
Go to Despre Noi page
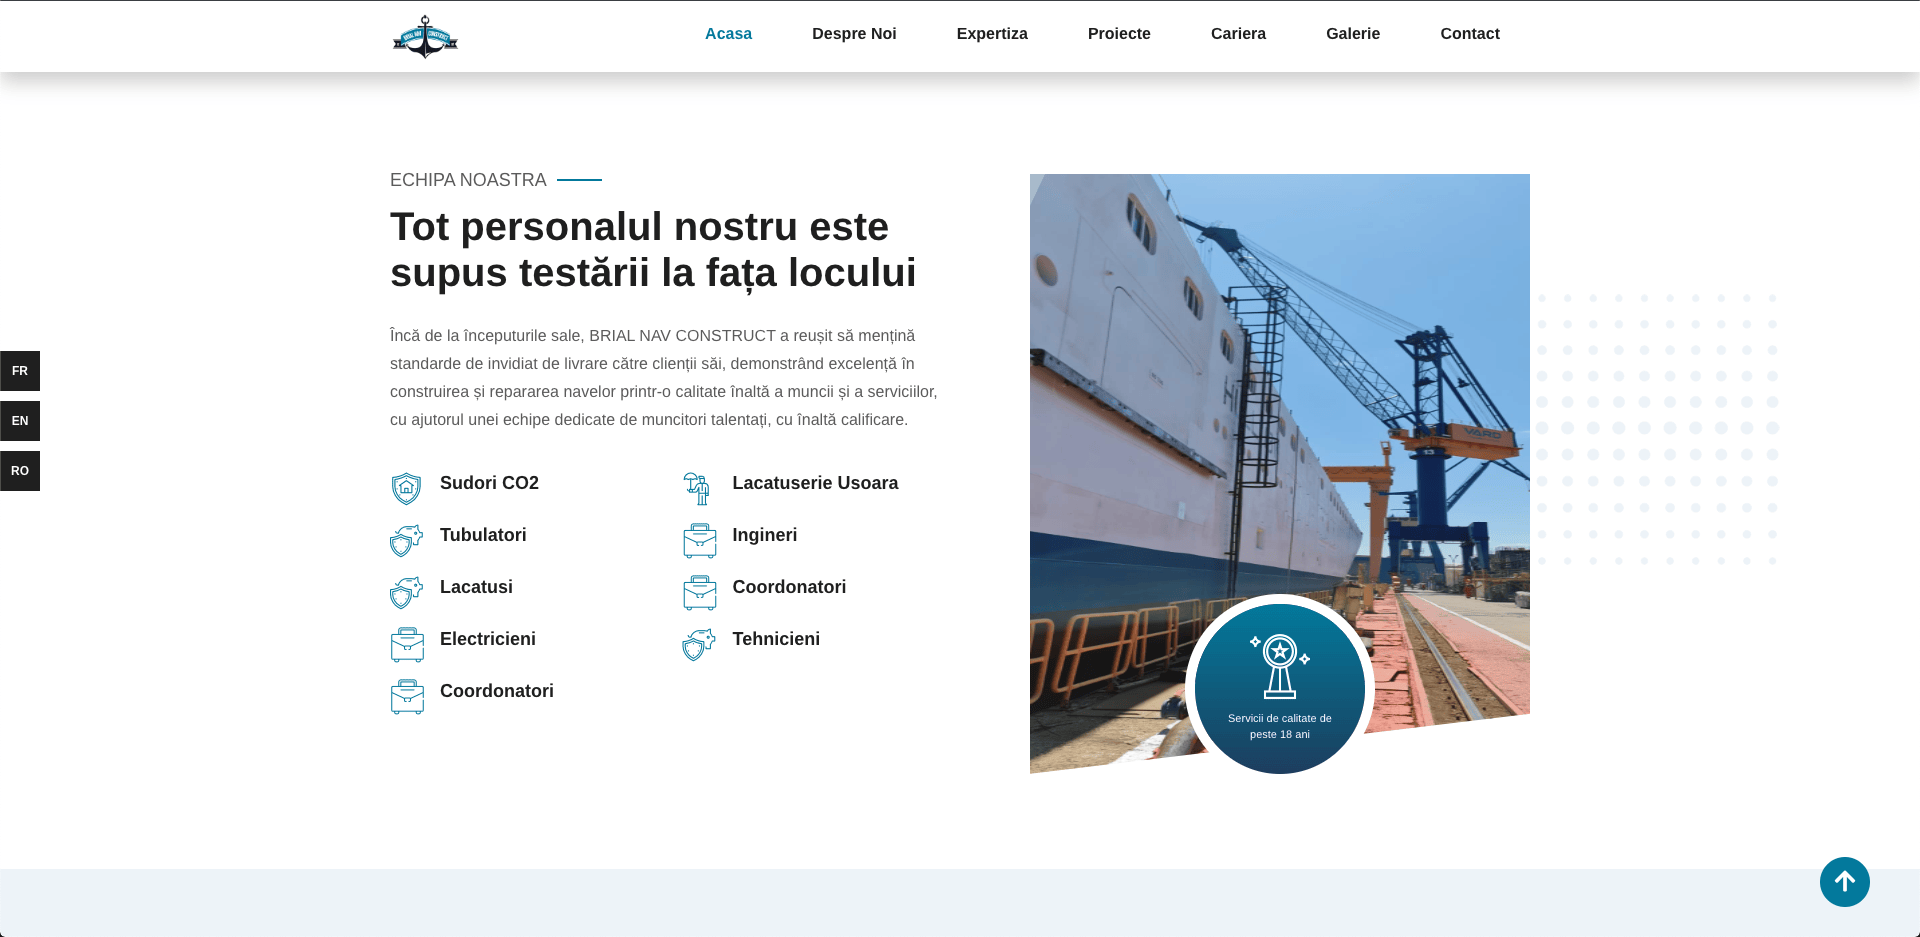pos(854,34)
